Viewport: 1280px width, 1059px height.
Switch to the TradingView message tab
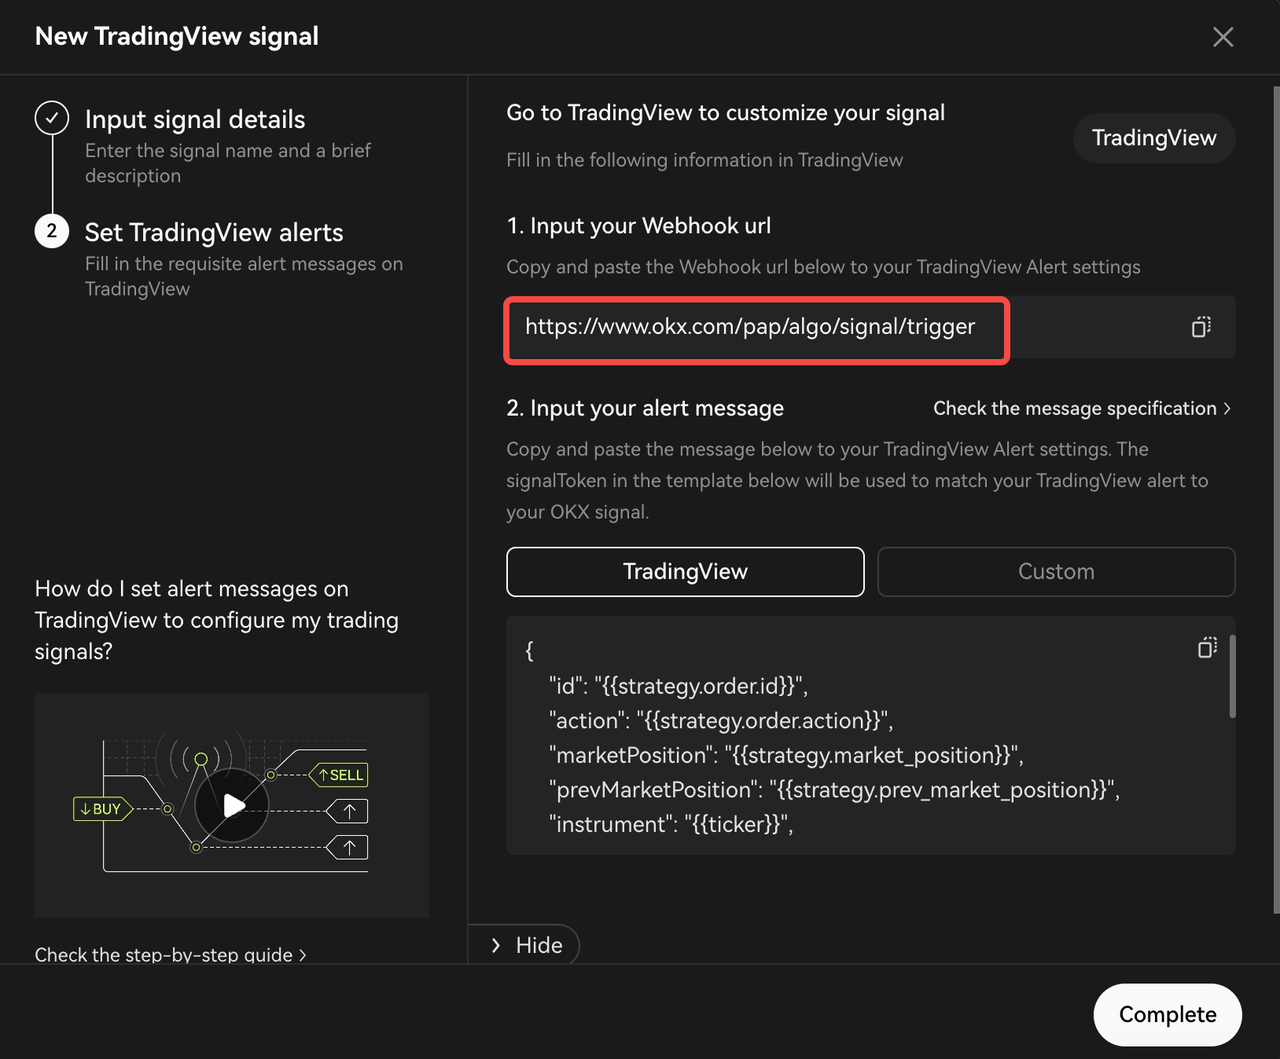[685, 572]
